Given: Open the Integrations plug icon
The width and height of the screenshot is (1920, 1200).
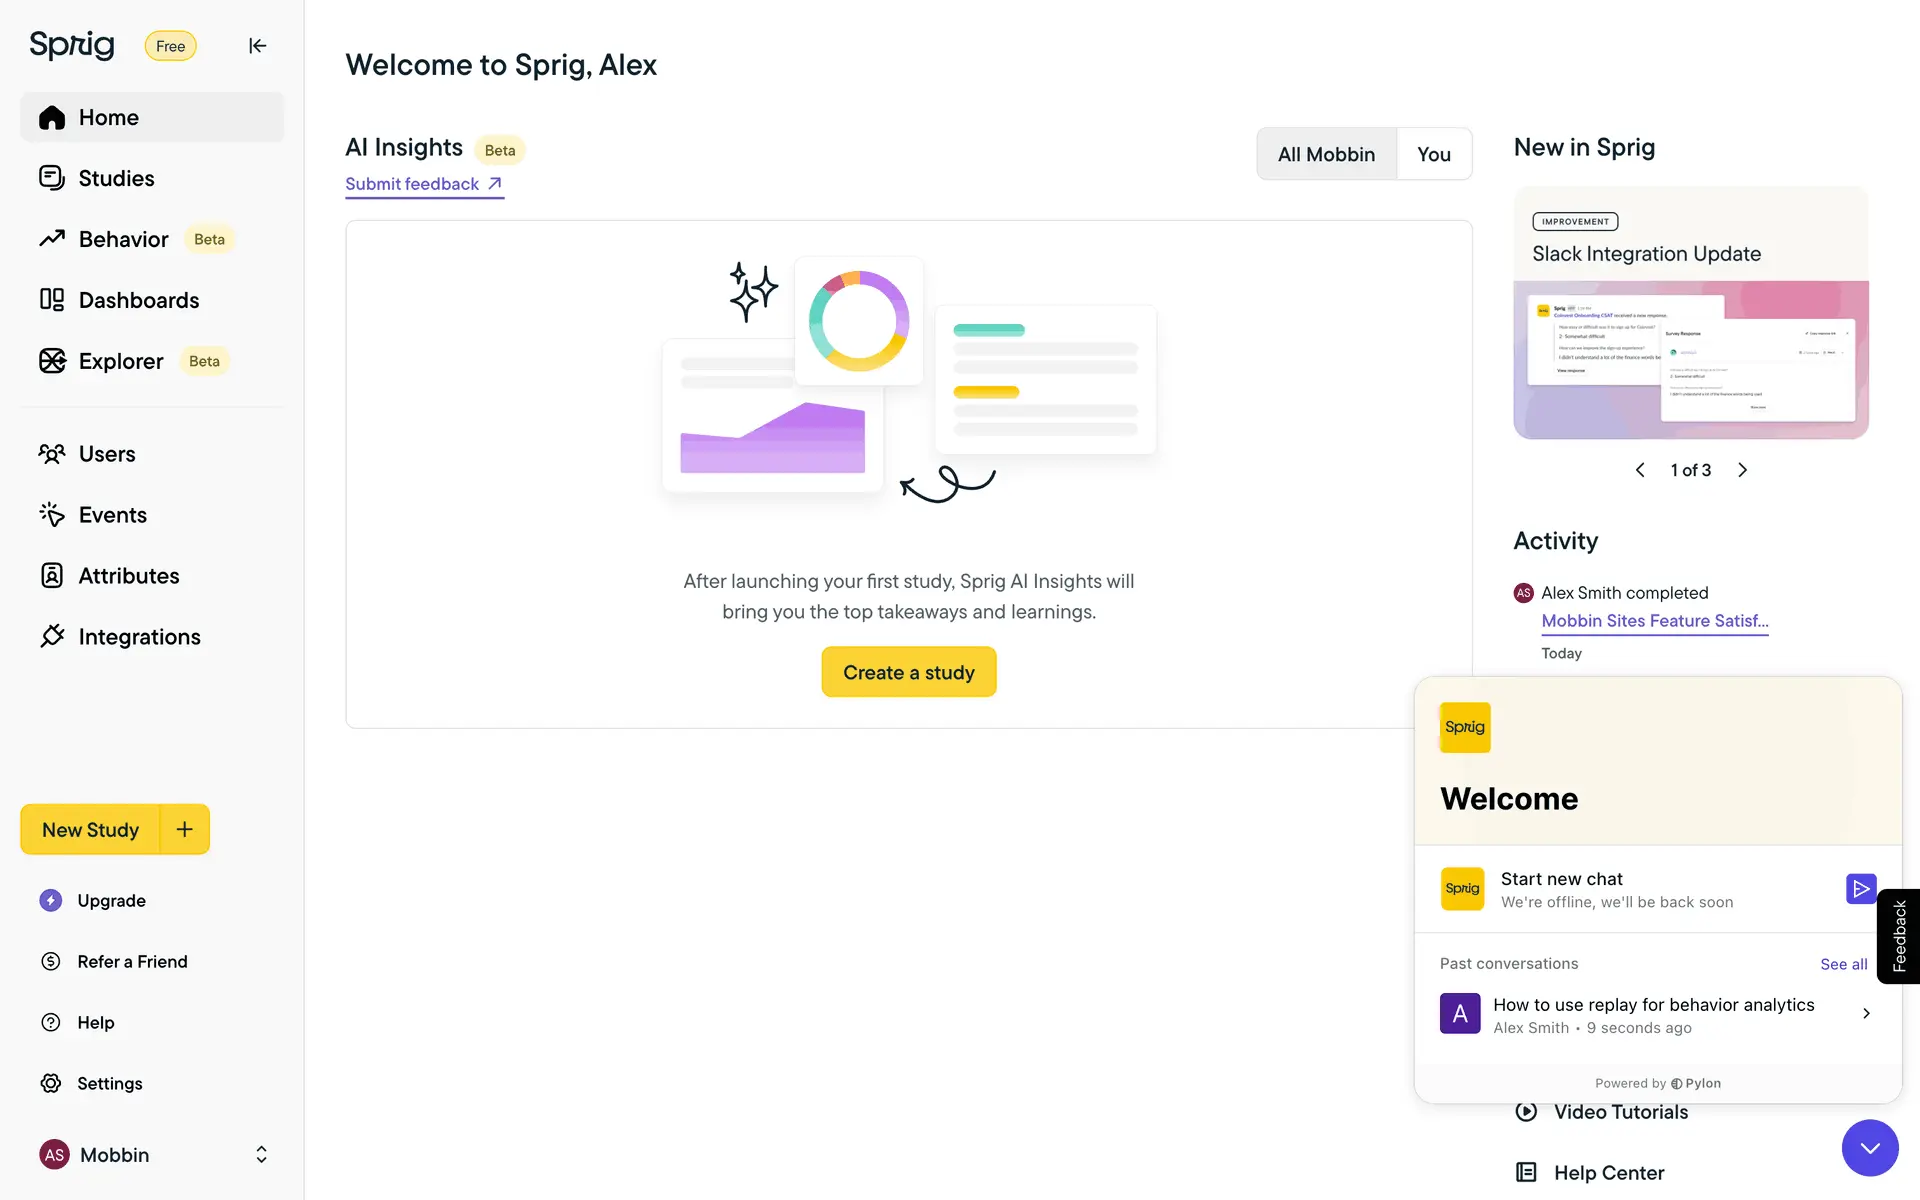Looking at the screenshot, I should click(x=52, y=637).
